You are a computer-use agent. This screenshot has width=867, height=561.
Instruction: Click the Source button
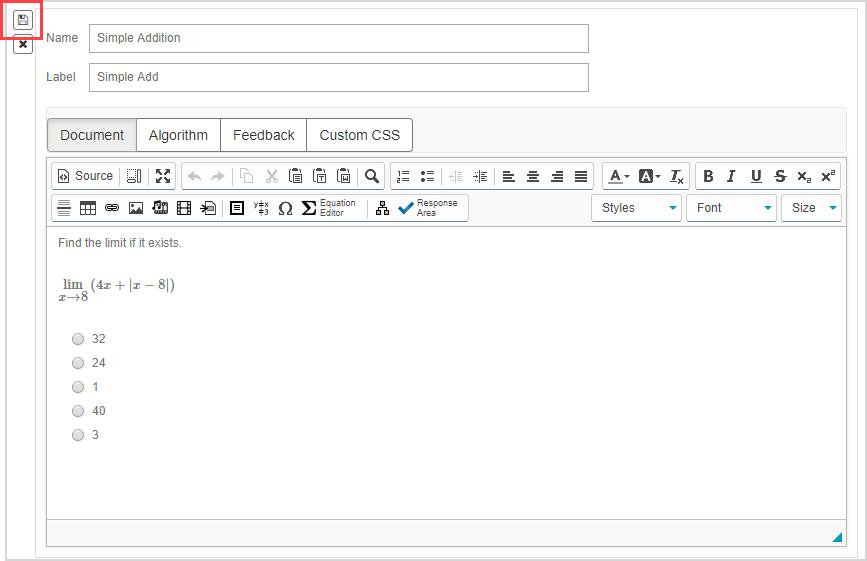(85, 176)
